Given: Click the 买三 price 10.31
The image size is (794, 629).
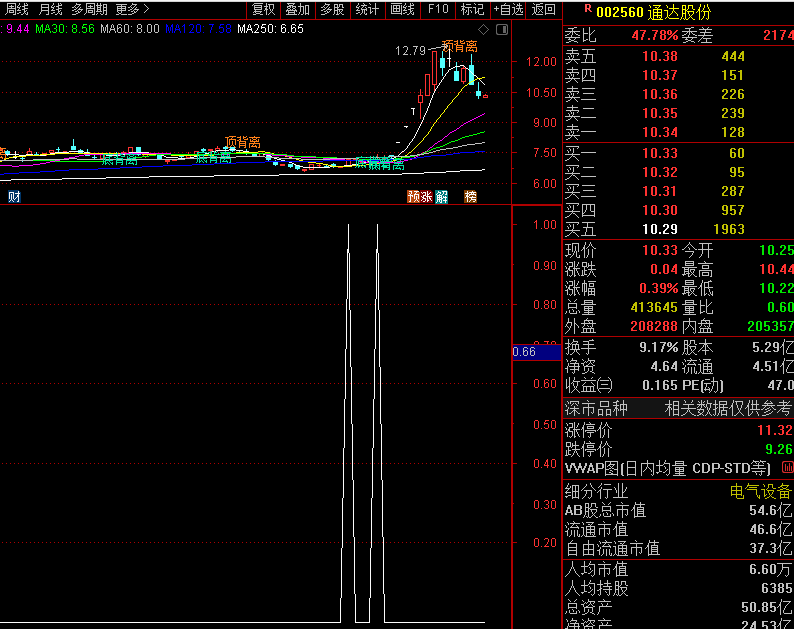Looking at the screenshot, I should [x=660, y=191].
